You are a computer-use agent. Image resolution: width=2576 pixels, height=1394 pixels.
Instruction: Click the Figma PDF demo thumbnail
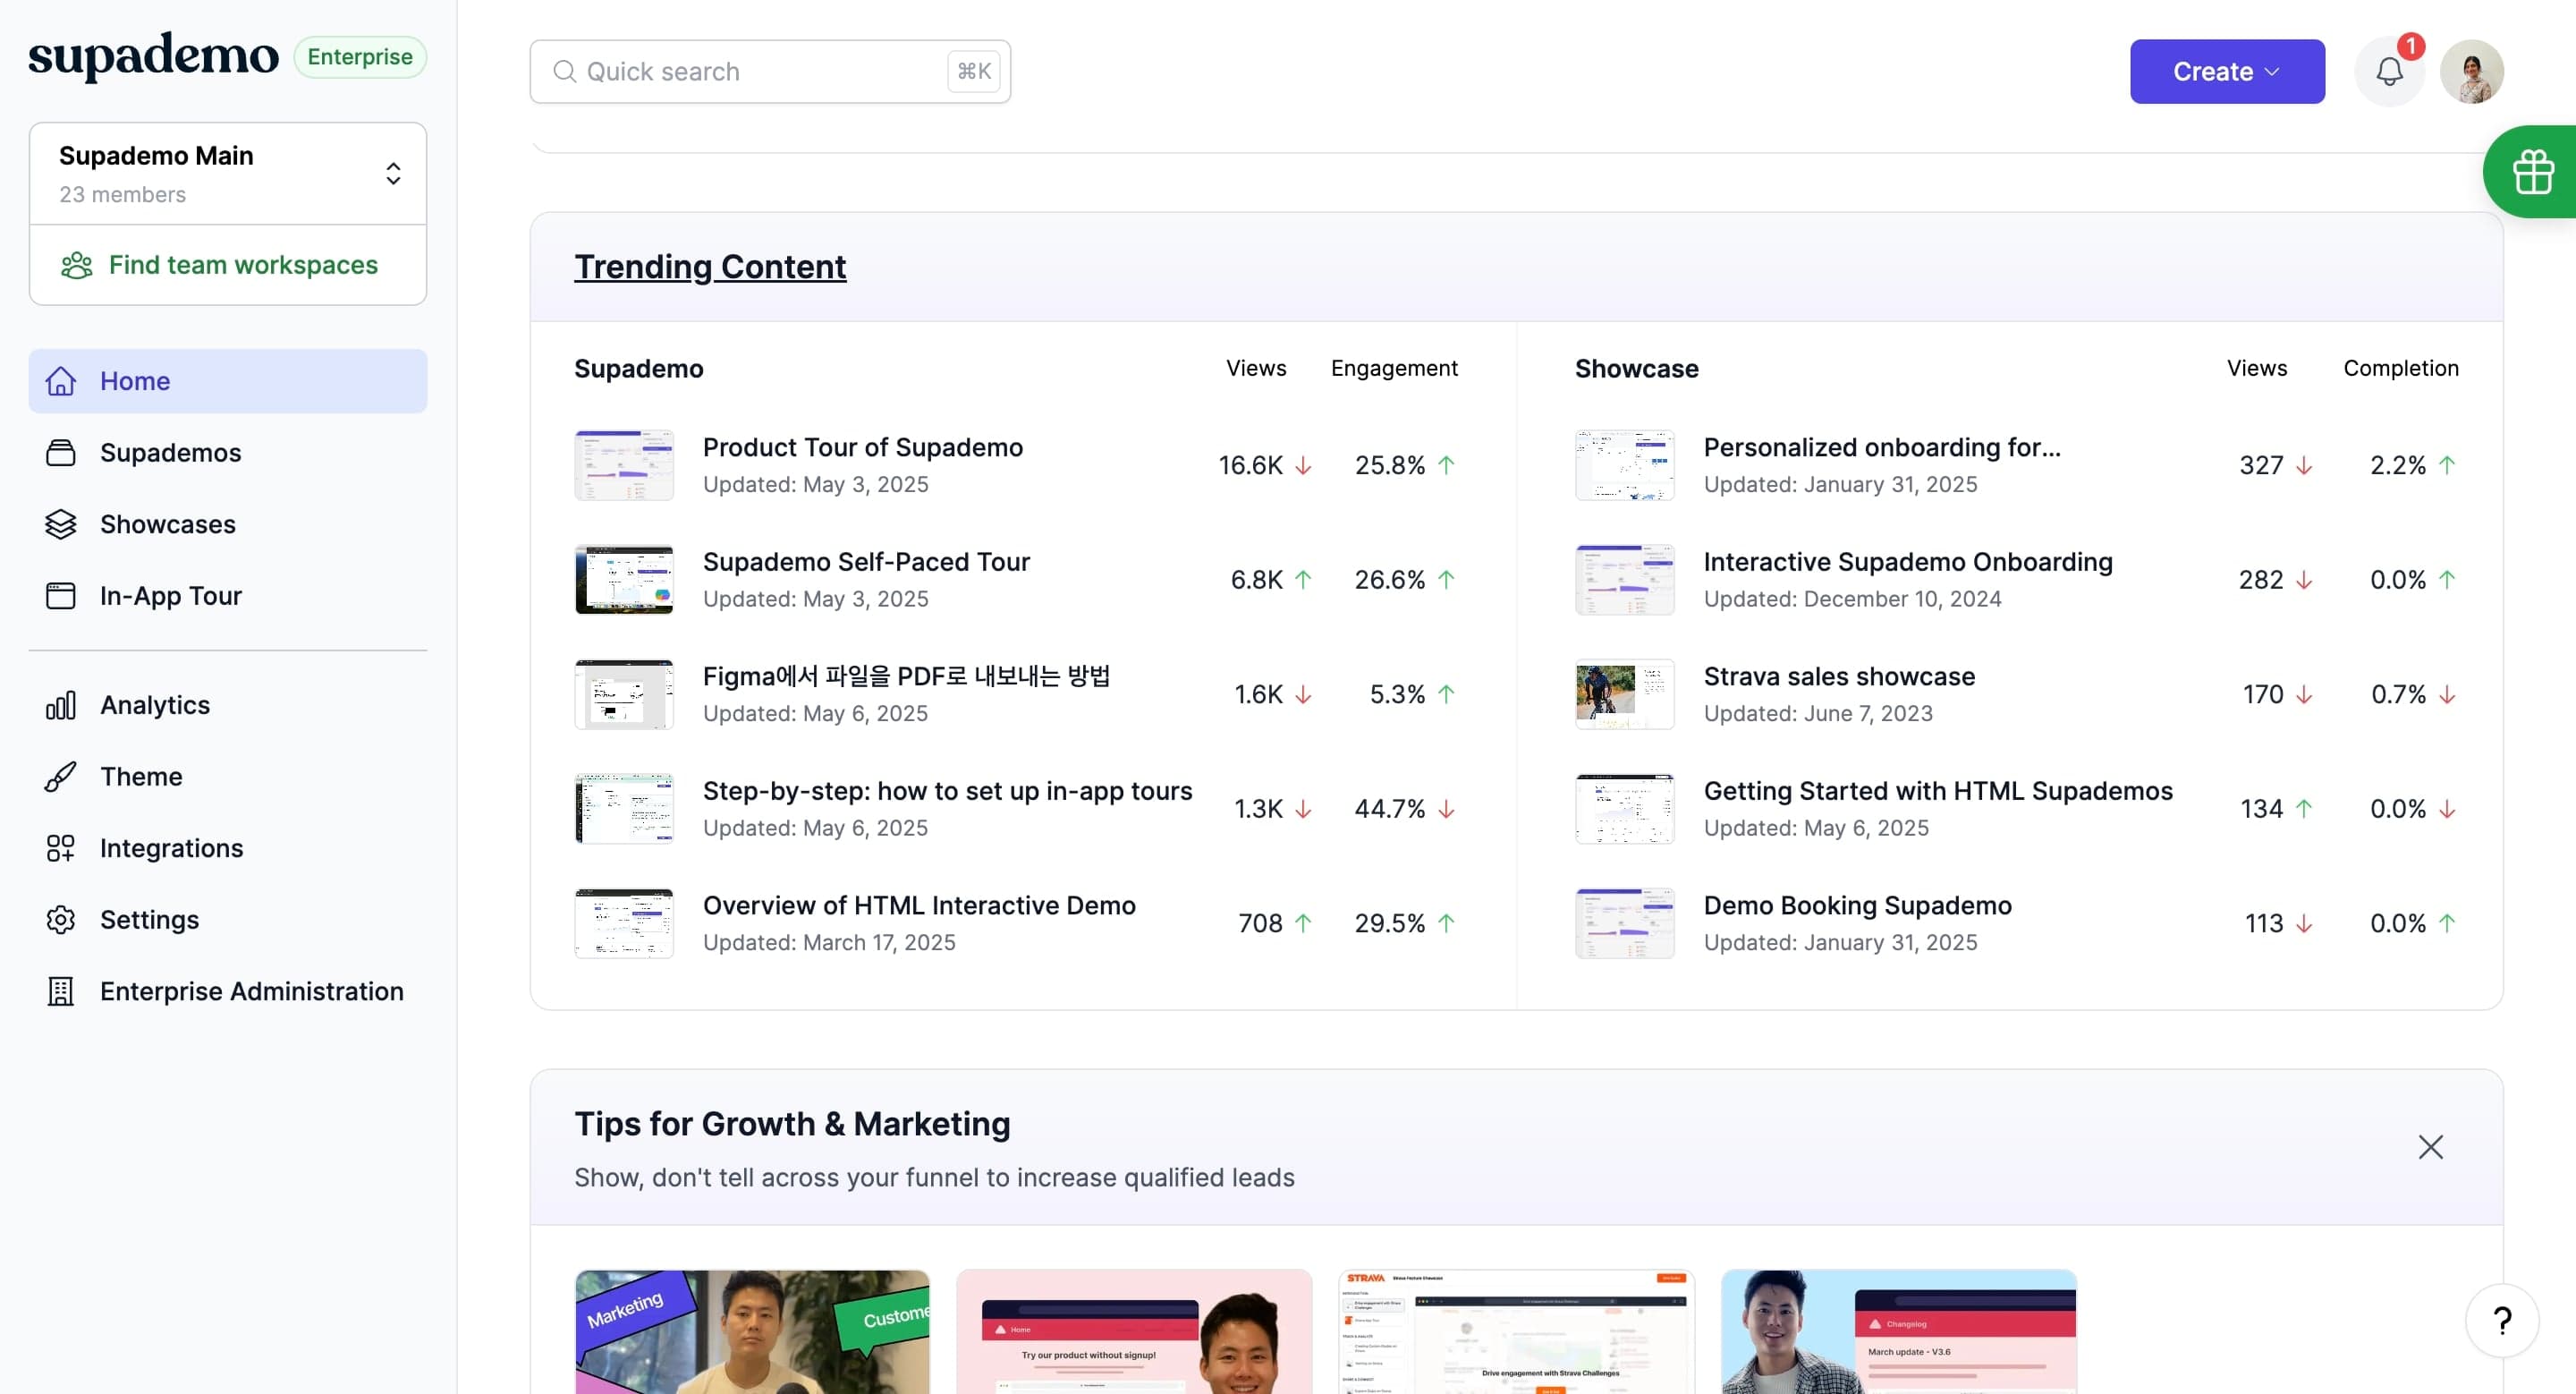coord(624,694)
